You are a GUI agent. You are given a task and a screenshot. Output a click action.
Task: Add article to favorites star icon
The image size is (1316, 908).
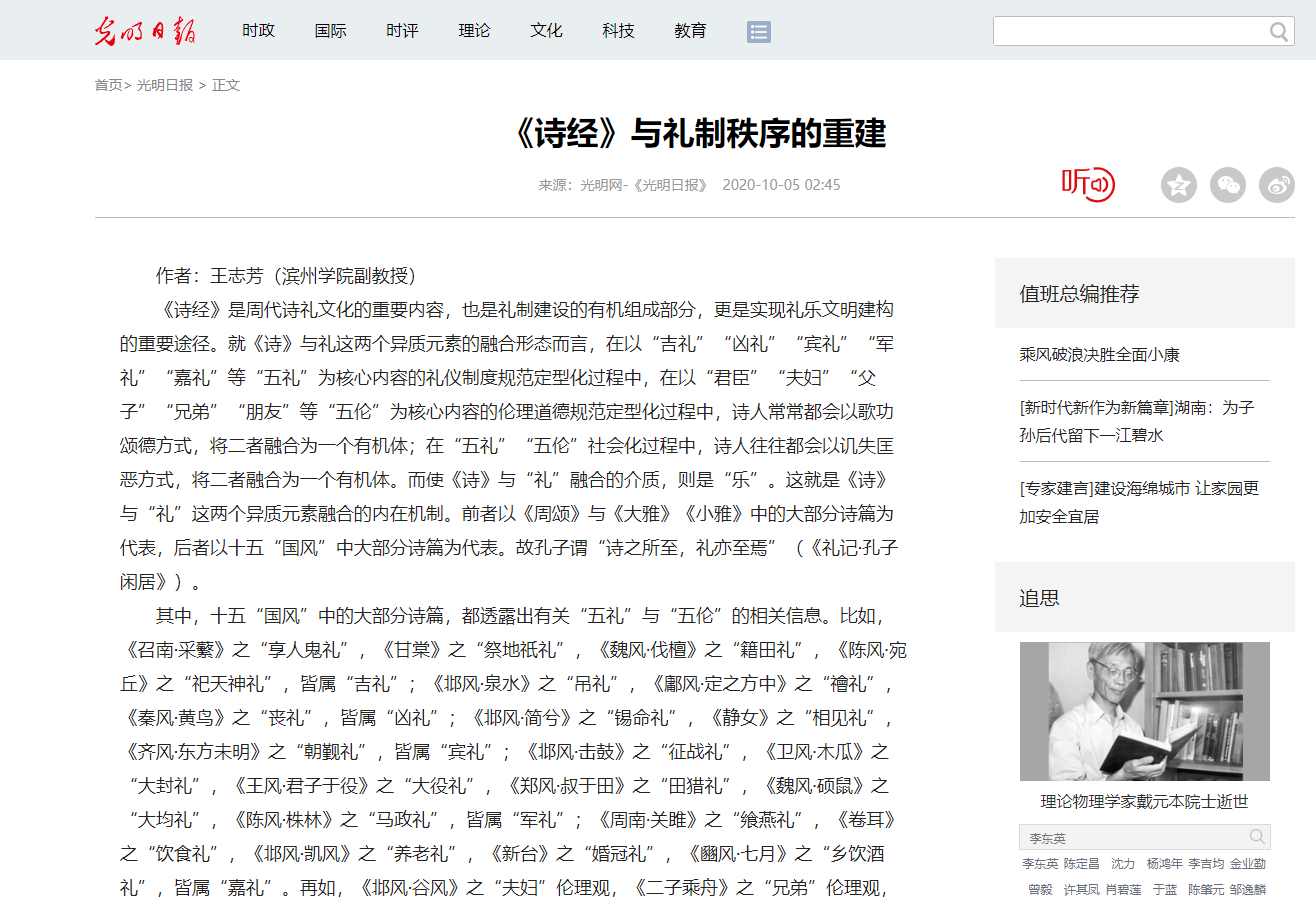(1178, 185)
